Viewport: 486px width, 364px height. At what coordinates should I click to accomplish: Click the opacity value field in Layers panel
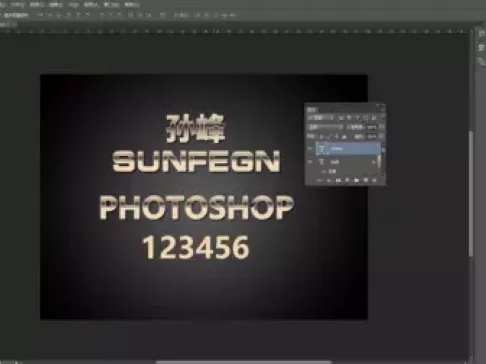coord(372,127)
